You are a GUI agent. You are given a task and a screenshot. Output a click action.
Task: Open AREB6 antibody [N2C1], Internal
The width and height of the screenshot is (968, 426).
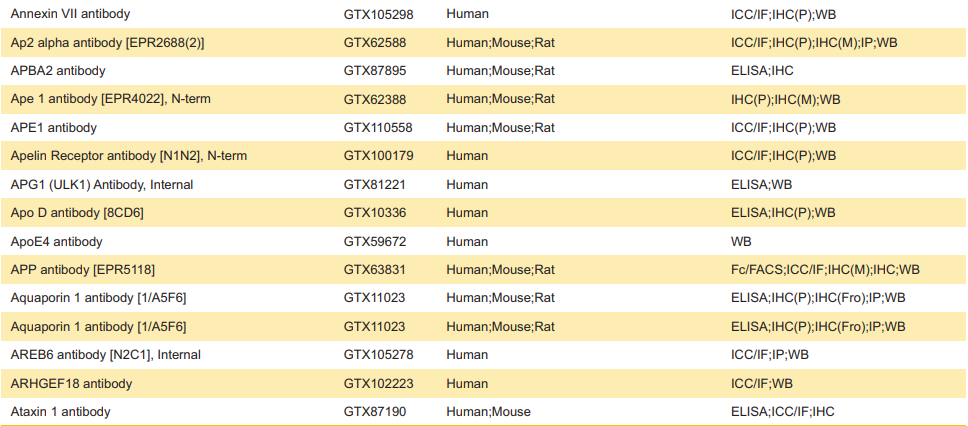pyautogui.click(x=105, y=355)
